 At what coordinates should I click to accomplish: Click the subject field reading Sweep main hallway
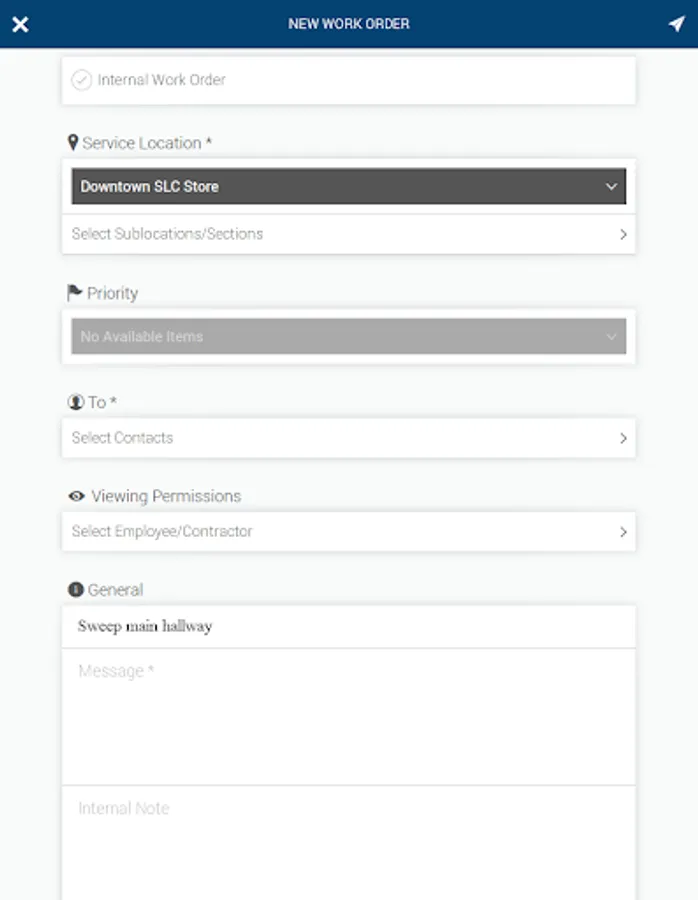point(348,627)
